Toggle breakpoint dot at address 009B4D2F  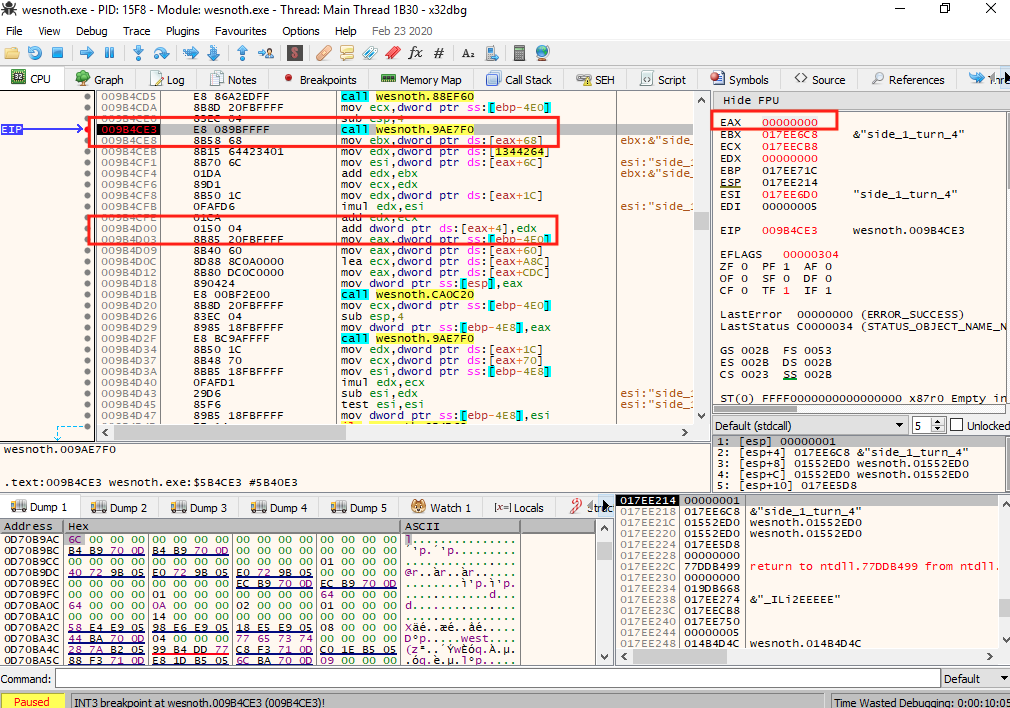coord(88,338)
